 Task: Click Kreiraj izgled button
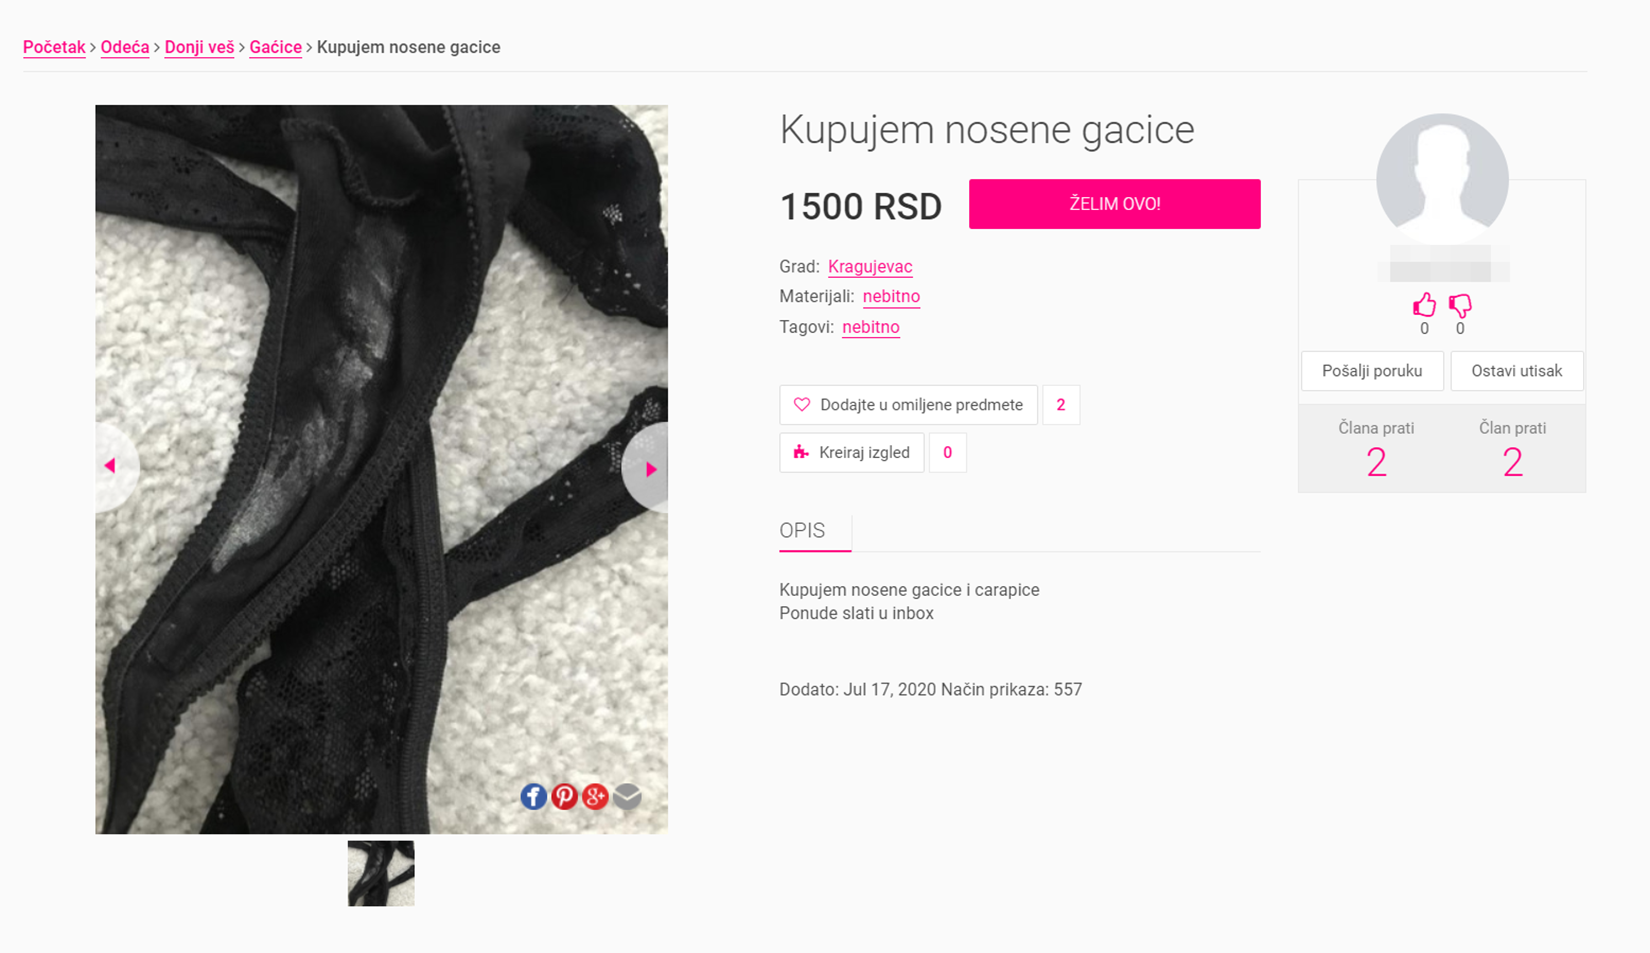852,453
